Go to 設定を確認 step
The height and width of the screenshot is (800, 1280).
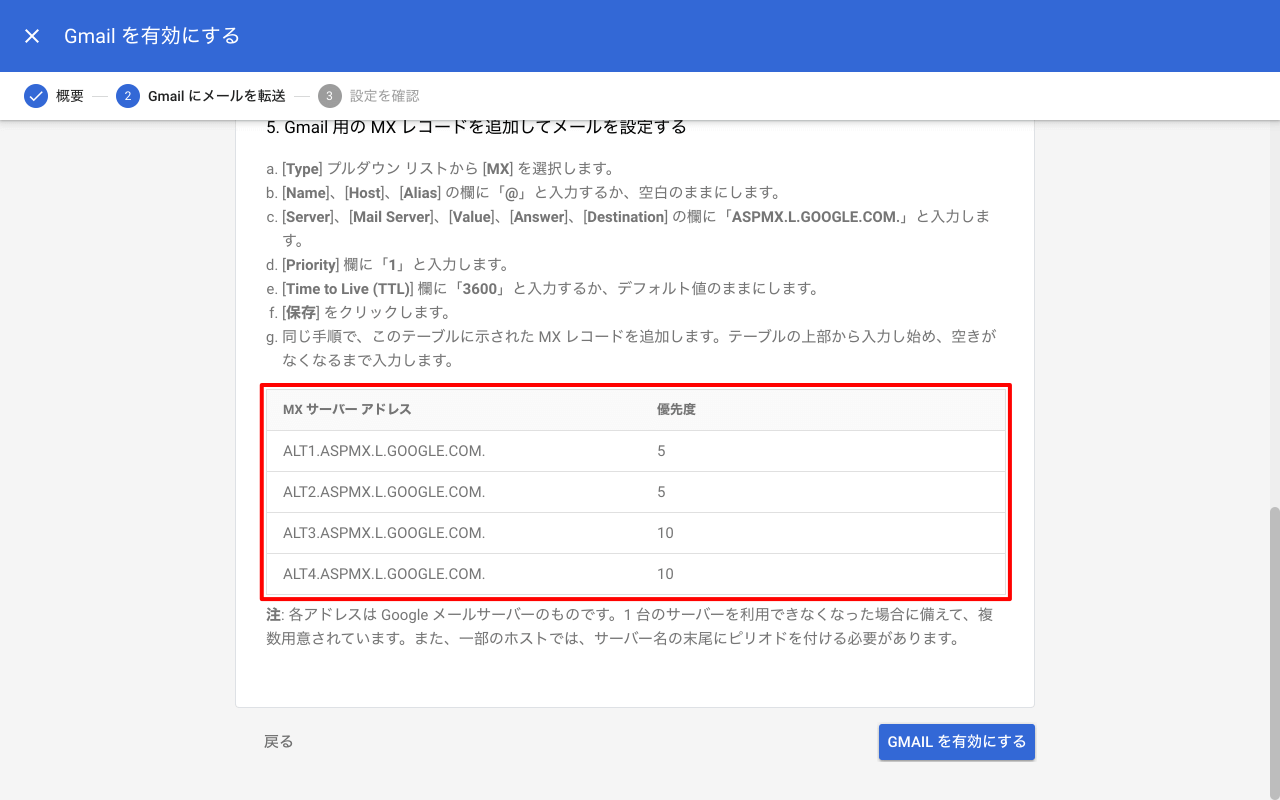(385, 96)
